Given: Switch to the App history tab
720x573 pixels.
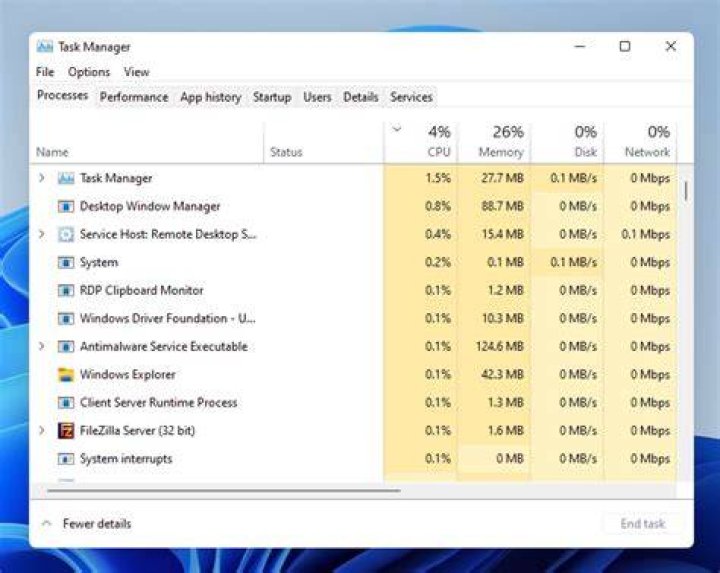Looking at the screenshot, I should click(211, 97).
